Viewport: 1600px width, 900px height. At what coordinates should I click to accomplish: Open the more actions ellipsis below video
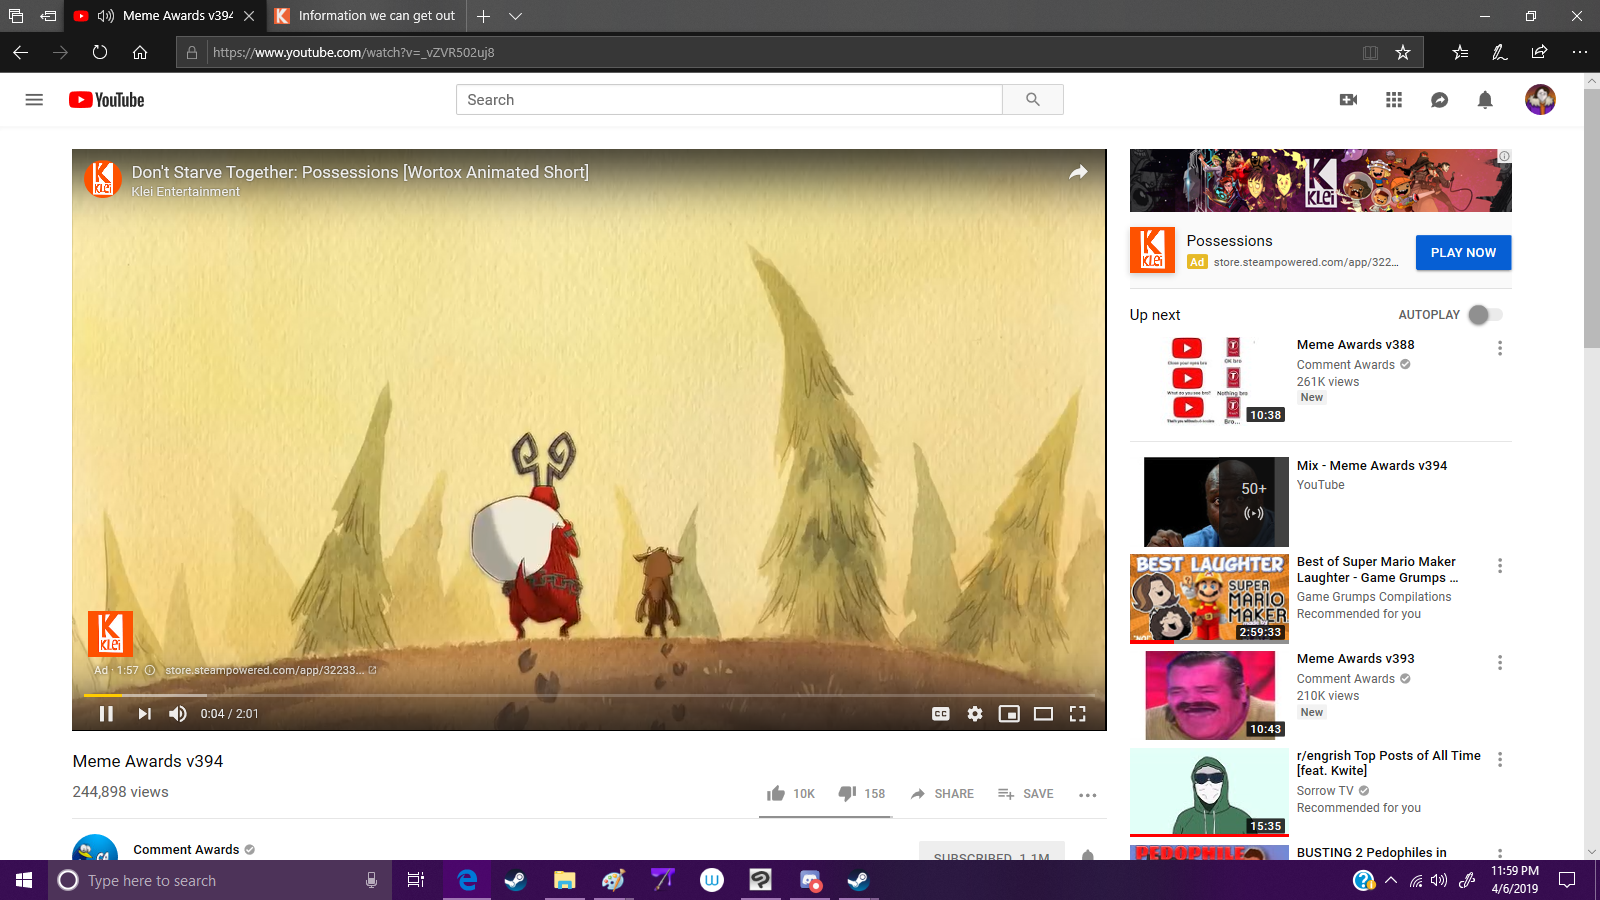tap(1088, 795)
